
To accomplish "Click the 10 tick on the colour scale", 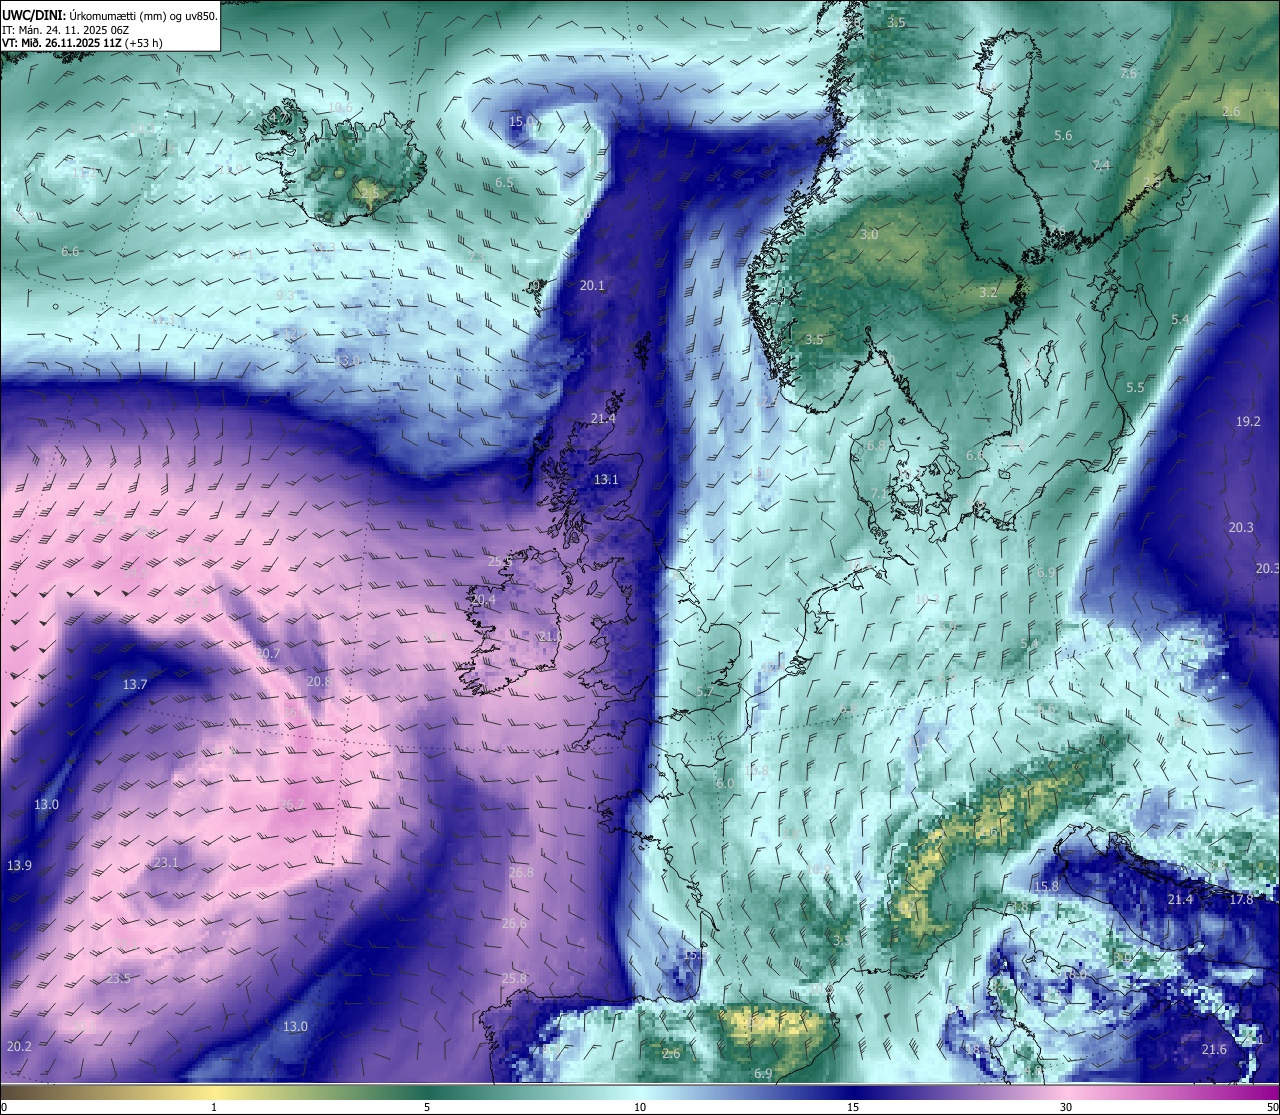I will coord(640,1107).
